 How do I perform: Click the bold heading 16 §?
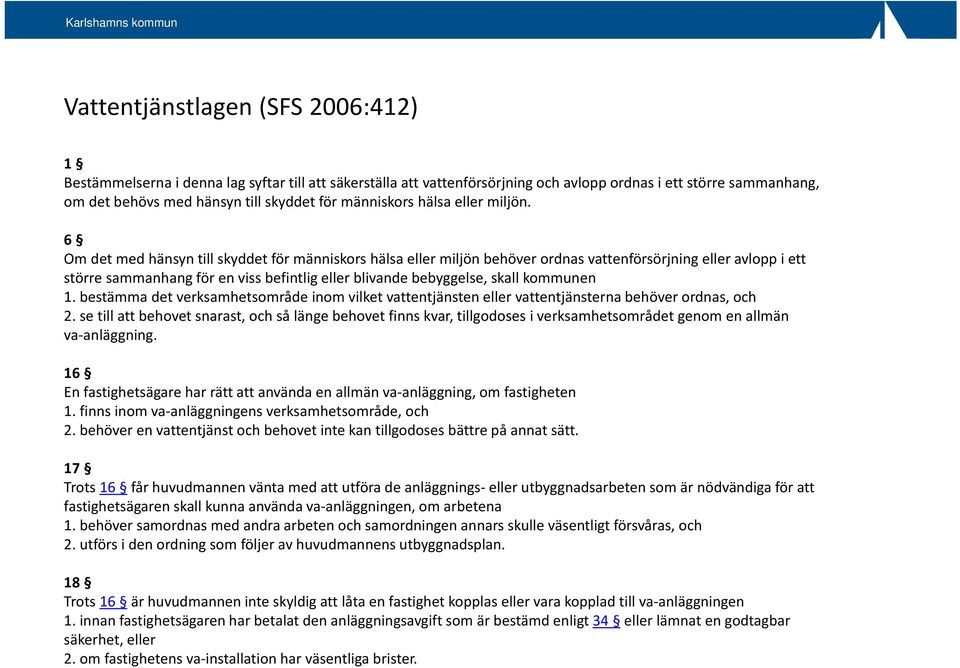77,373
